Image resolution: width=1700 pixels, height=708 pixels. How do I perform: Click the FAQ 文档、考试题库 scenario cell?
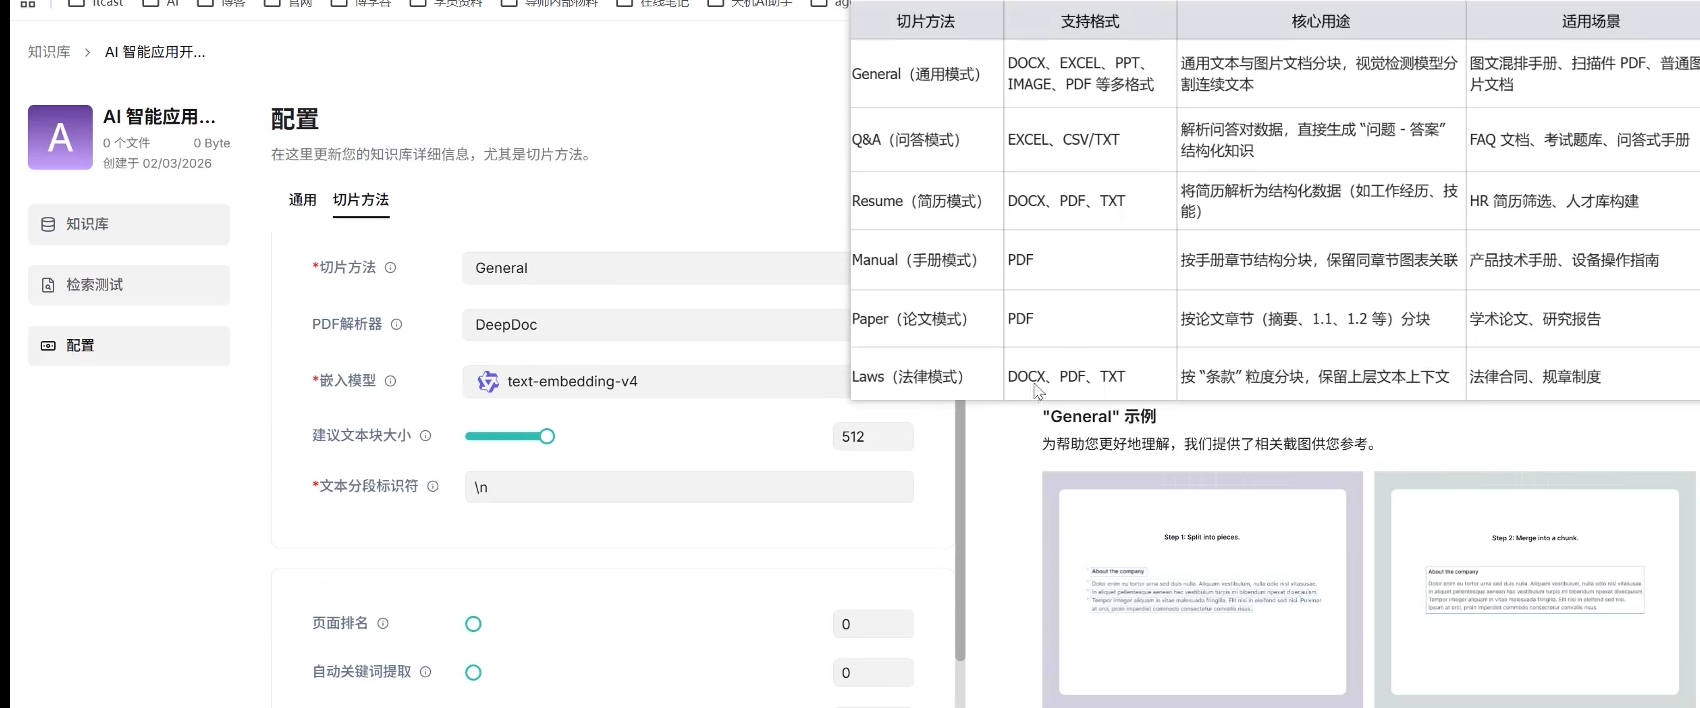(x=1583, y=140)
